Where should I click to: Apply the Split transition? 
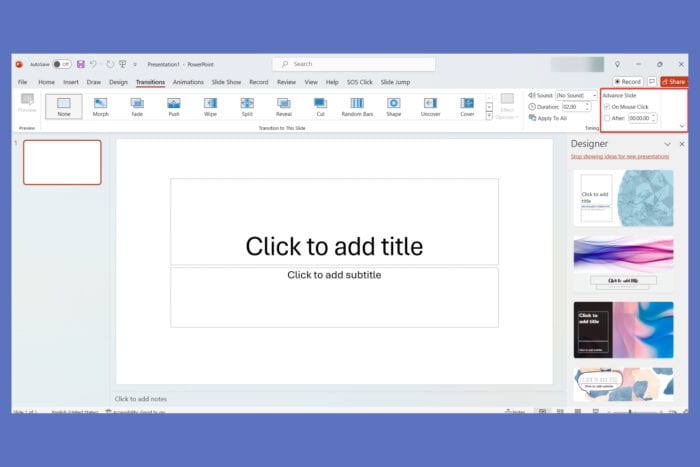click(247, 106)
